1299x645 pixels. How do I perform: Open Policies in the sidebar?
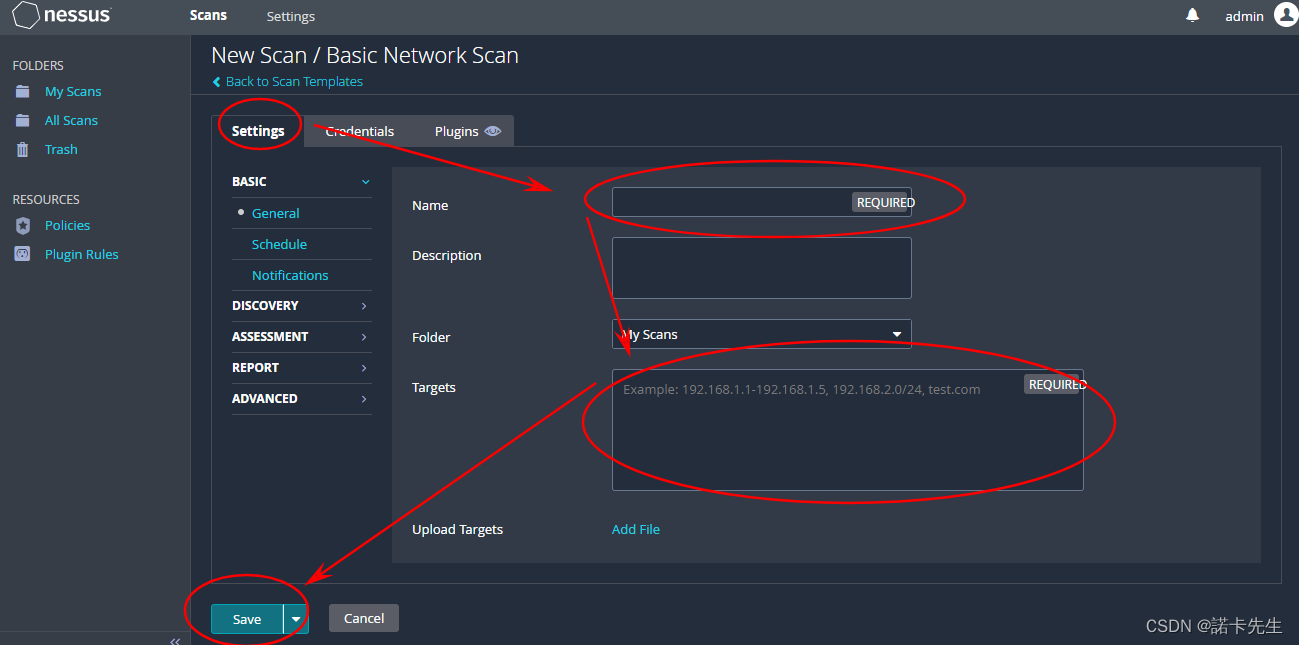(x=67, y=225)
